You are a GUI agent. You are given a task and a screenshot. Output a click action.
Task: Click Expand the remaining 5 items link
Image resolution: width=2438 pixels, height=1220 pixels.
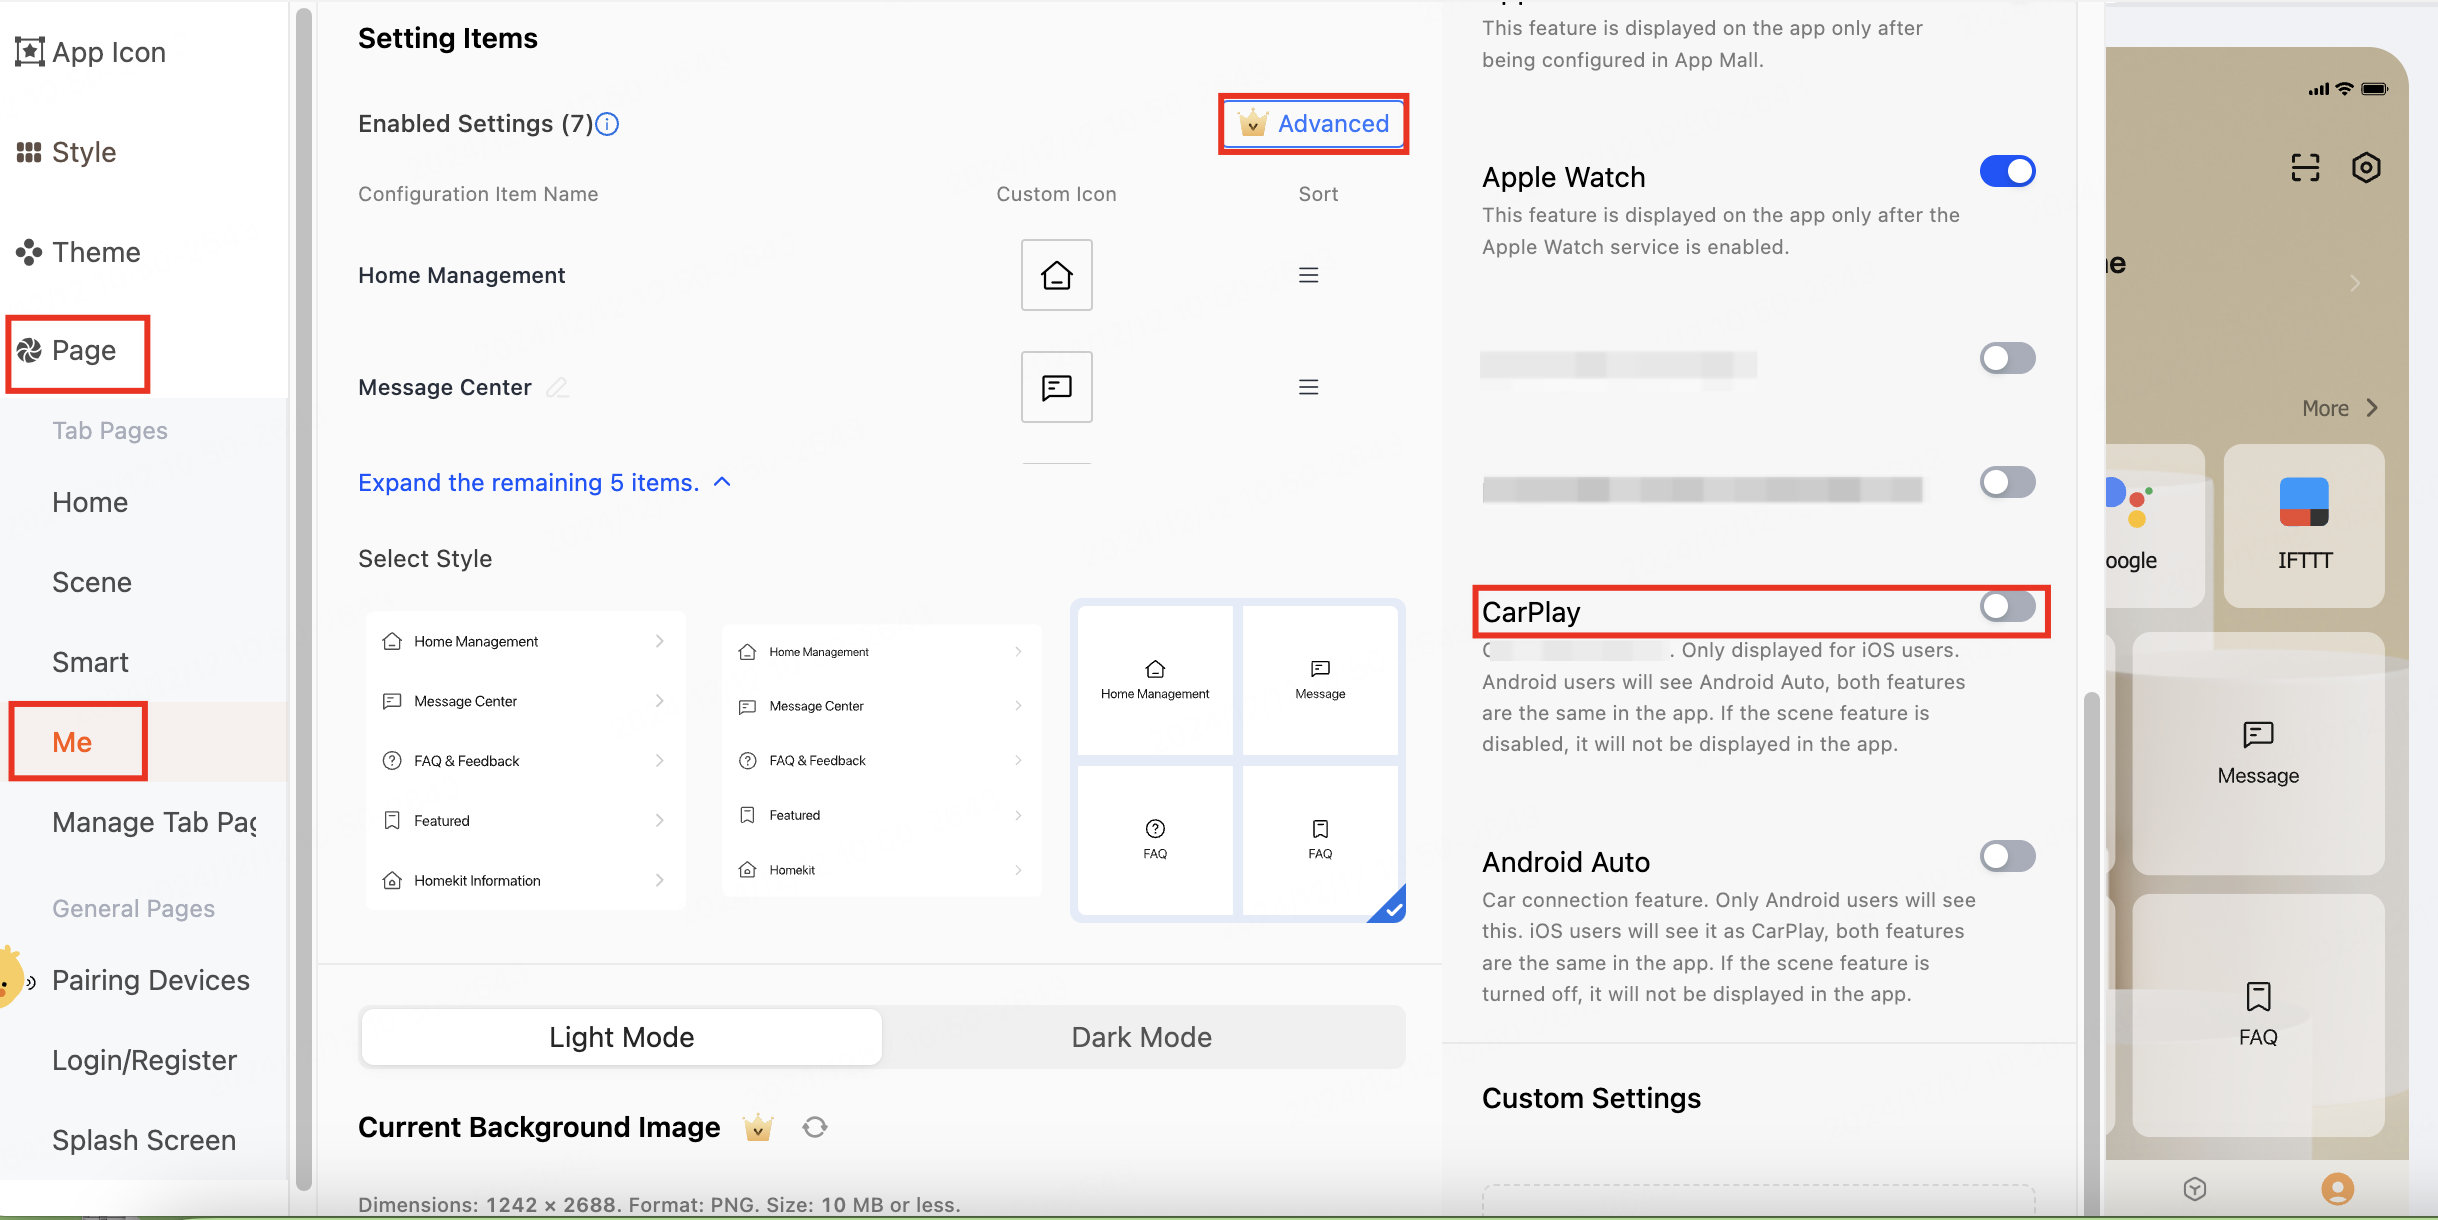coord(528,483)
